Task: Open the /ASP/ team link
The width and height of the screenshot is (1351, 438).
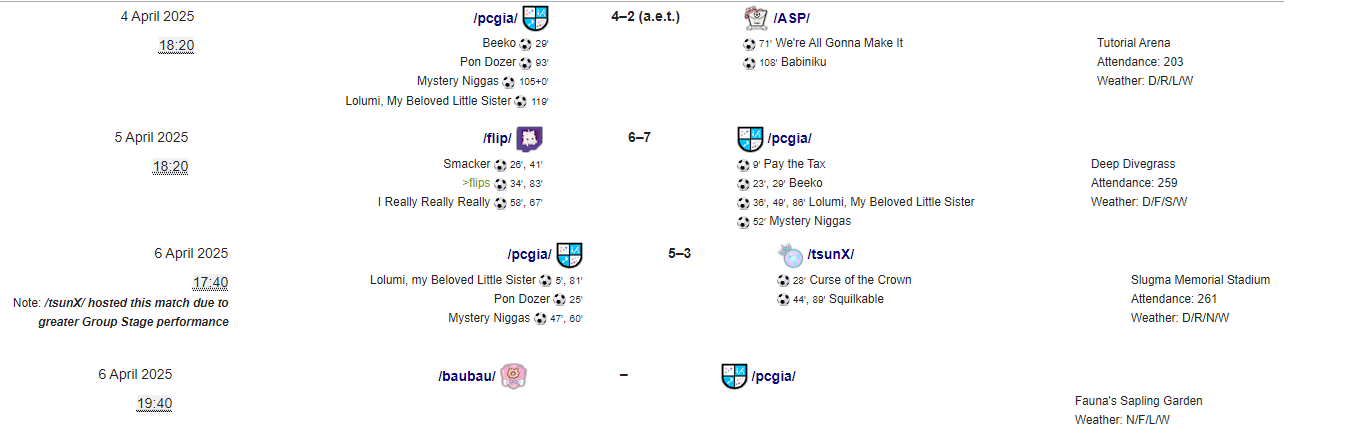Action: (x=793, y=18)
